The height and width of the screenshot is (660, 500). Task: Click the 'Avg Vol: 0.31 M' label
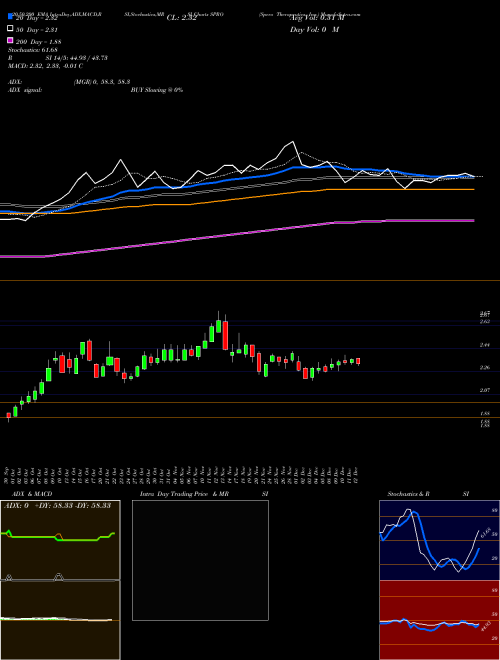317,18
